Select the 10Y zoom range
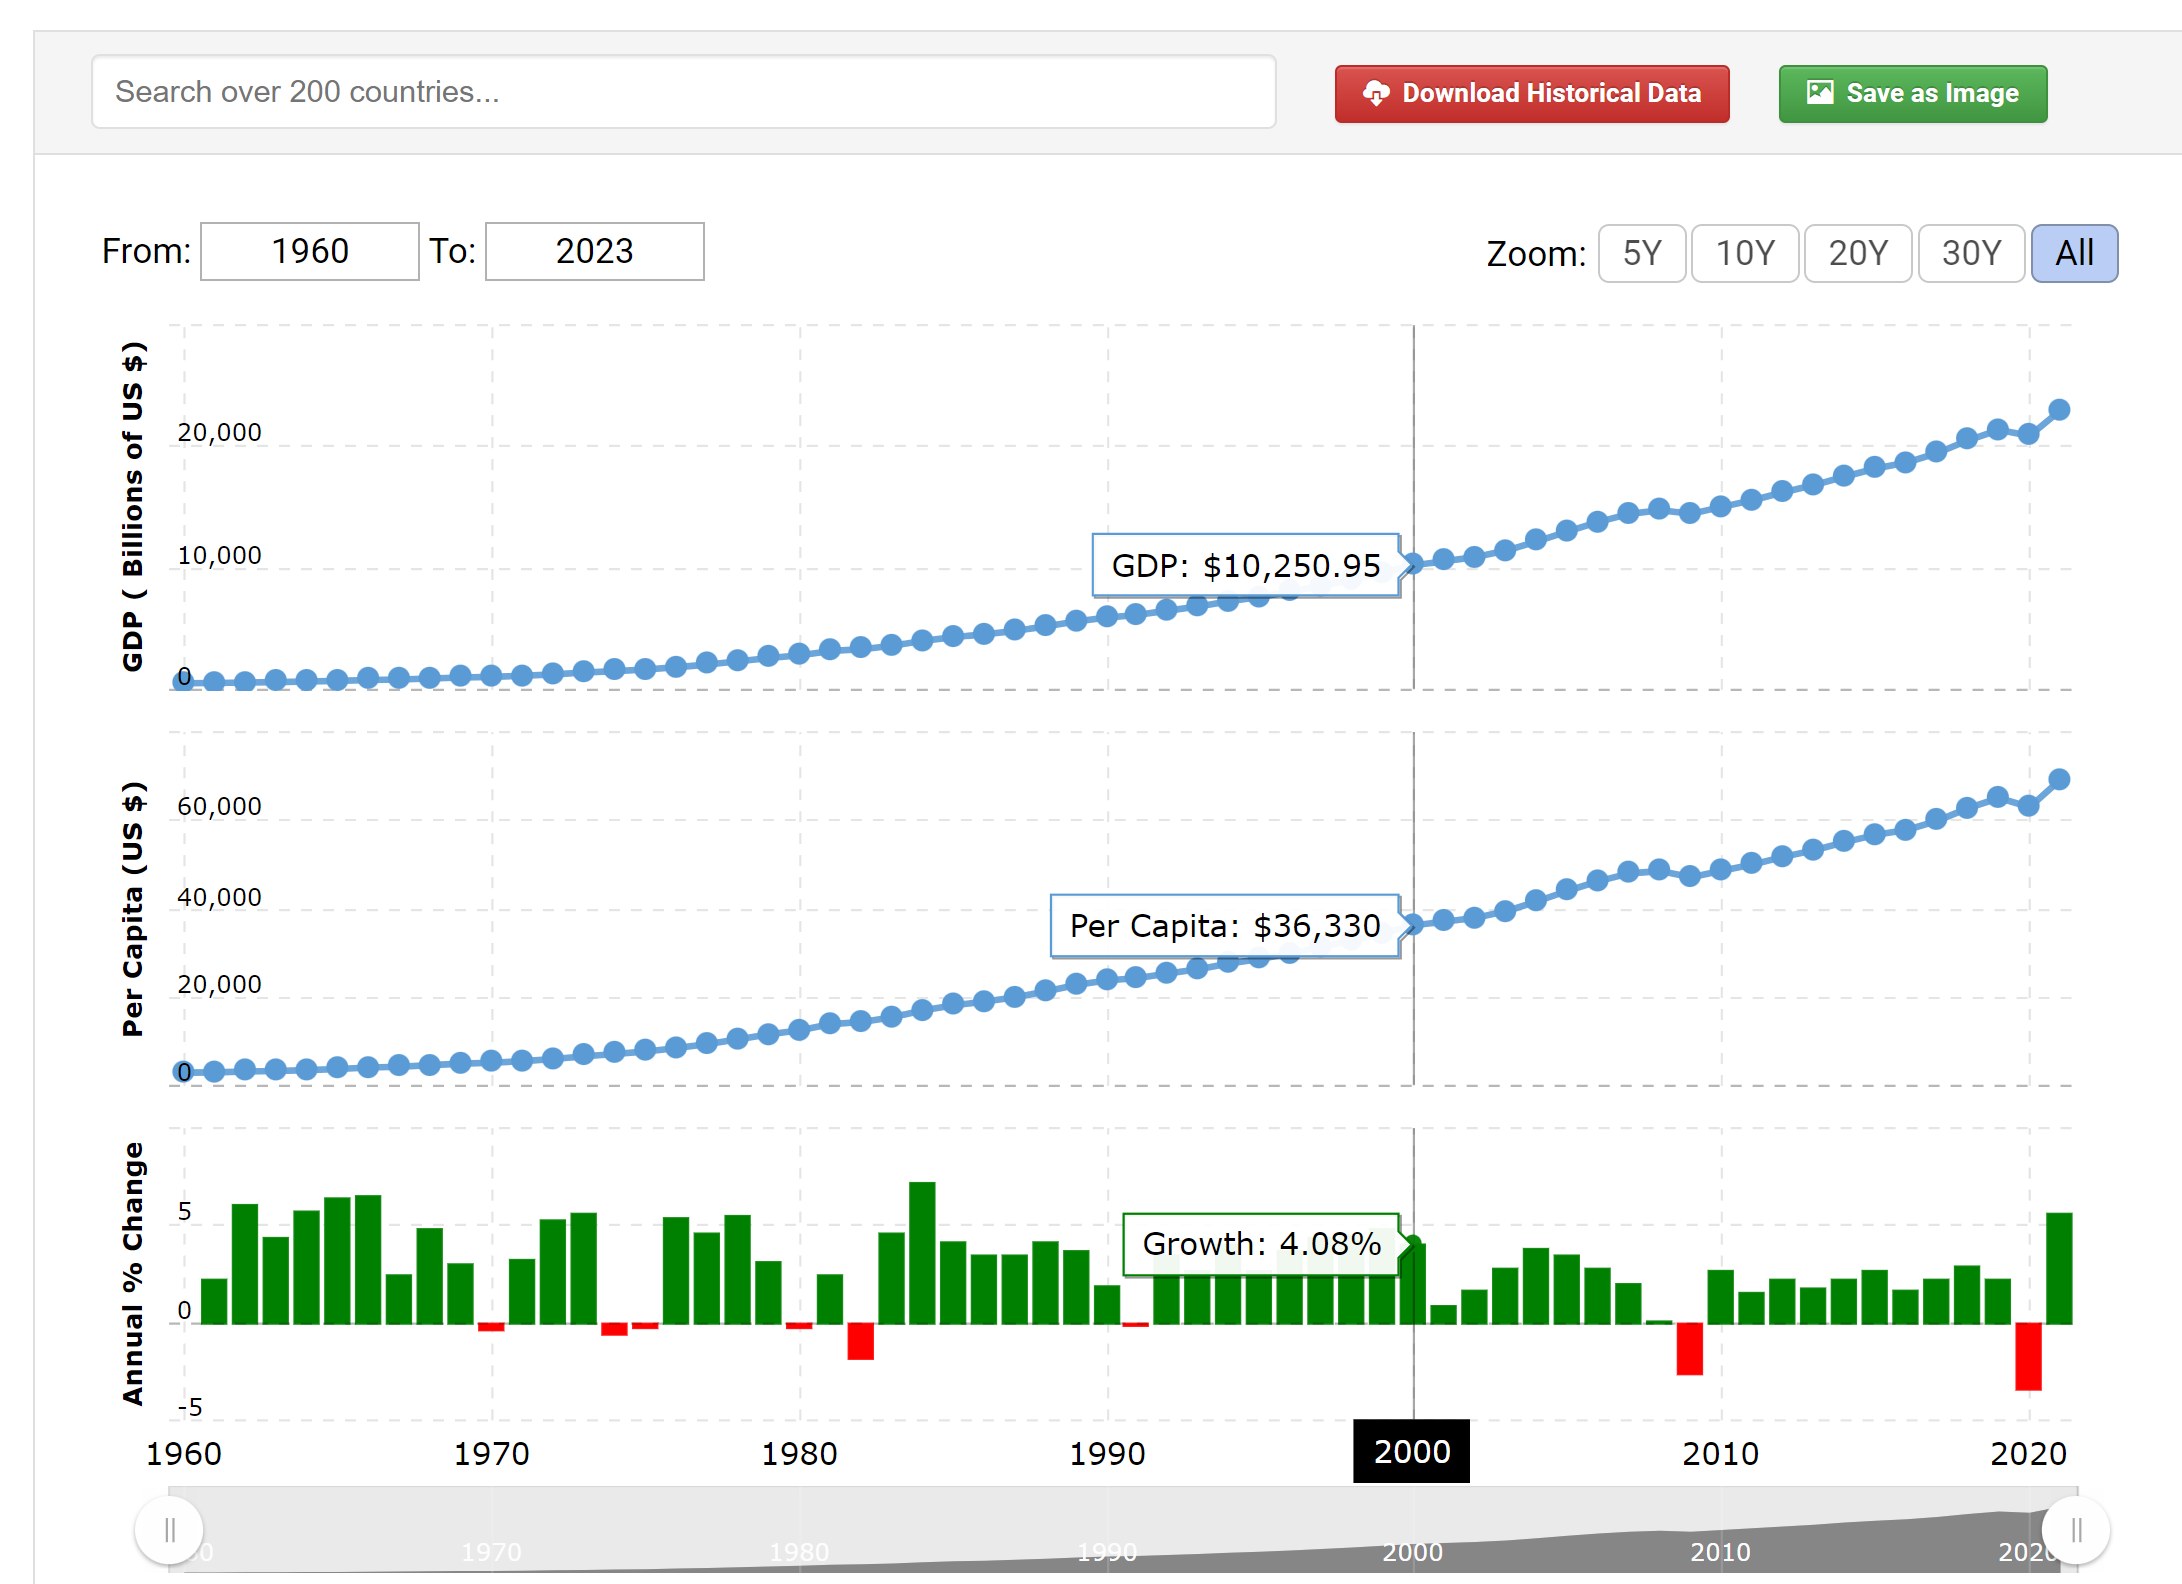This screenshot has height=1584, width=2182. tap(1744, 253)
